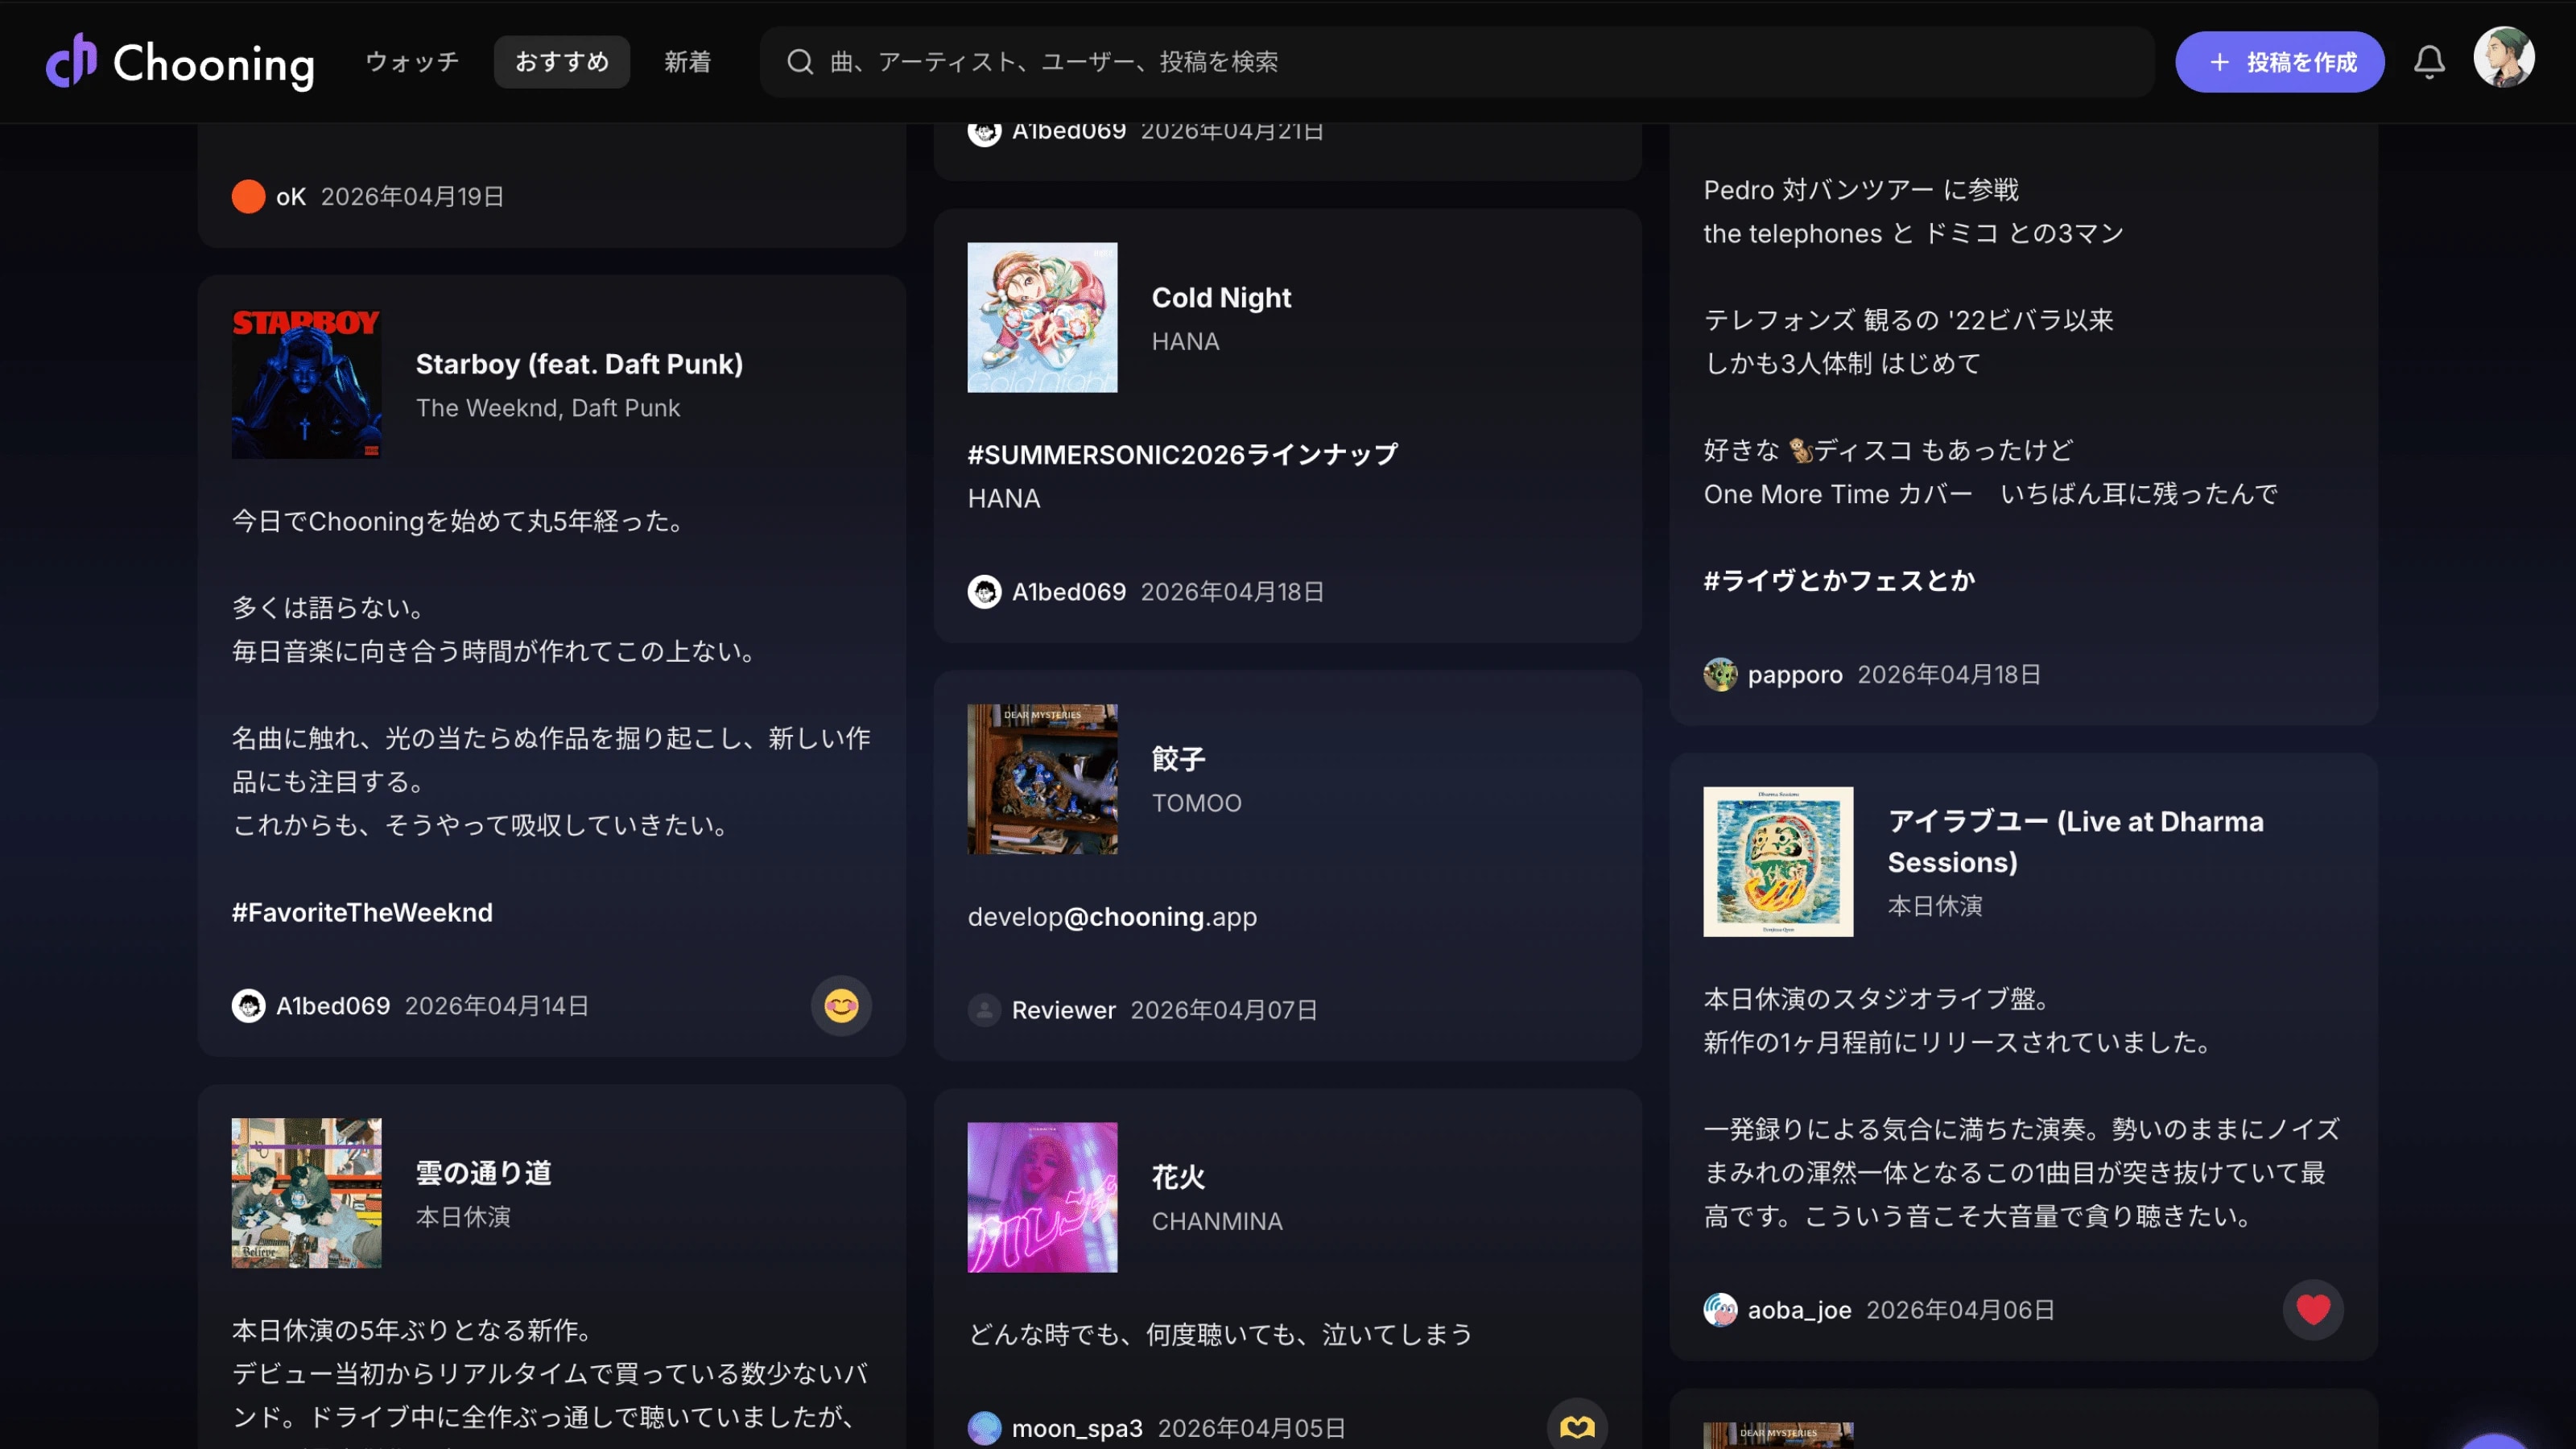2576x1449 pixels.
Task: Switch to the ウォッチ tab
Action: coord(412,62)
